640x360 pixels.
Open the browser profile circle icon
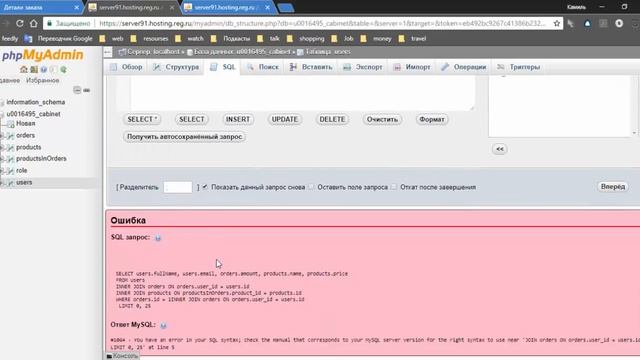point(619,24)
